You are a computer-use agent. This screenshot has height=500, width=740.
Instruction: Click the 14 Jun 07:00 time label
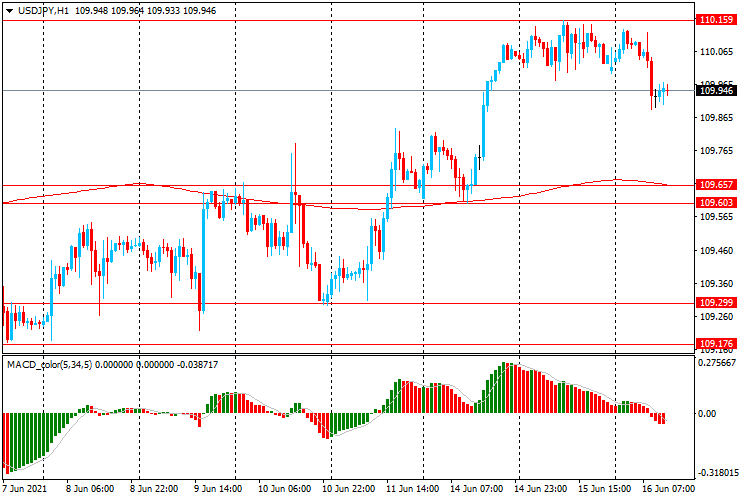click(x=477, y=488)
